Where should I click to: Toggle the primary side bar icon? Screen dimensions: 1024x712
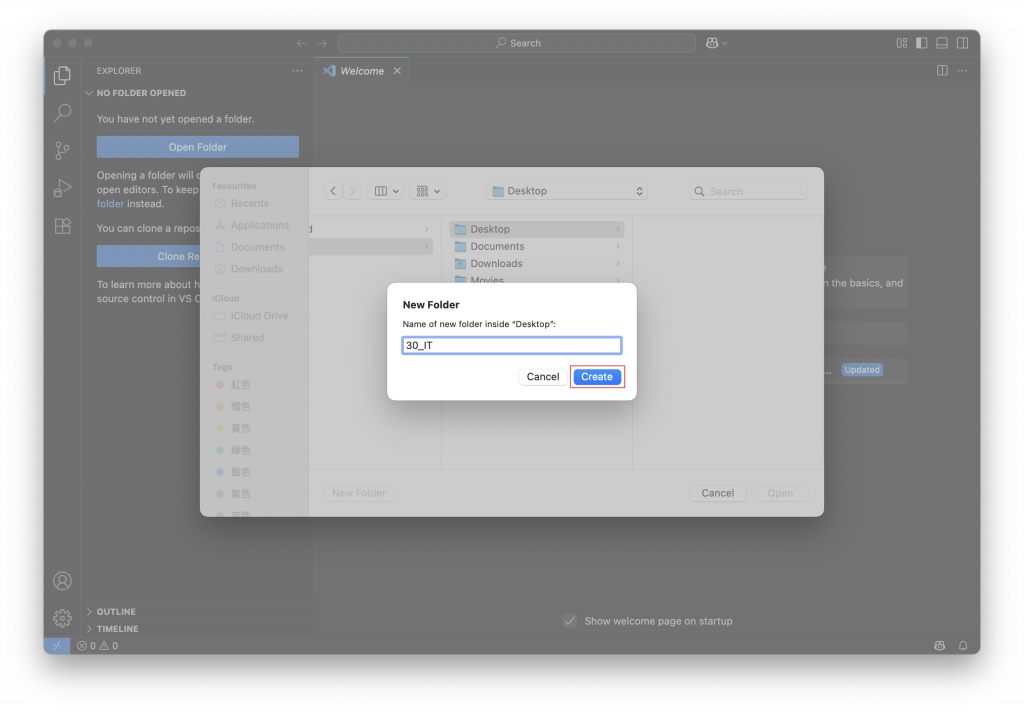[921, 43]
